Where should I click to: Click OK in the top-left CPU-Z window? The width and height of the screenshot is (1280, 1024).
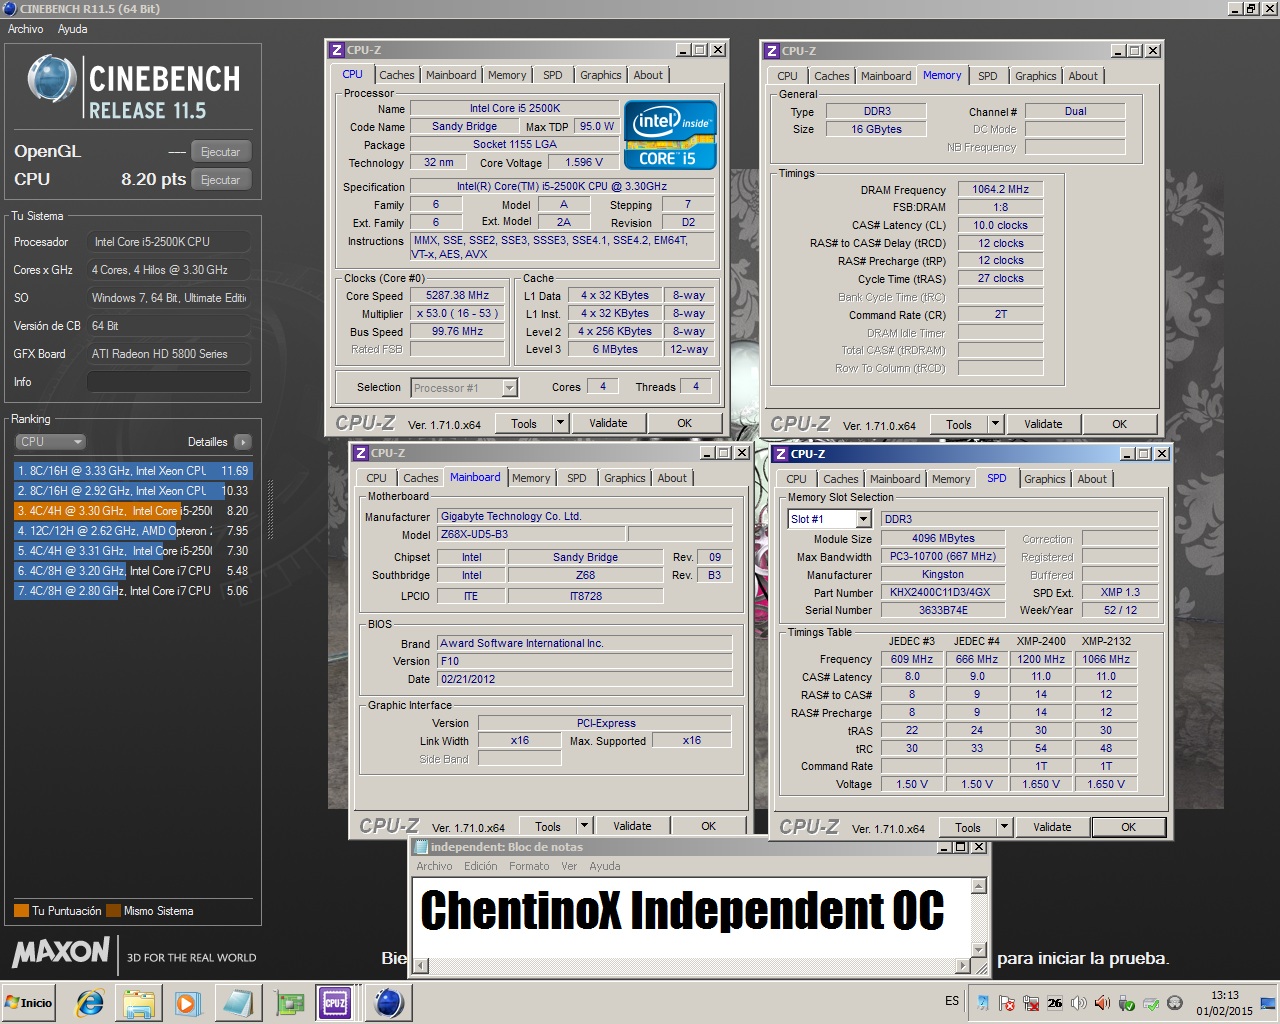click(x=684, y=423)
